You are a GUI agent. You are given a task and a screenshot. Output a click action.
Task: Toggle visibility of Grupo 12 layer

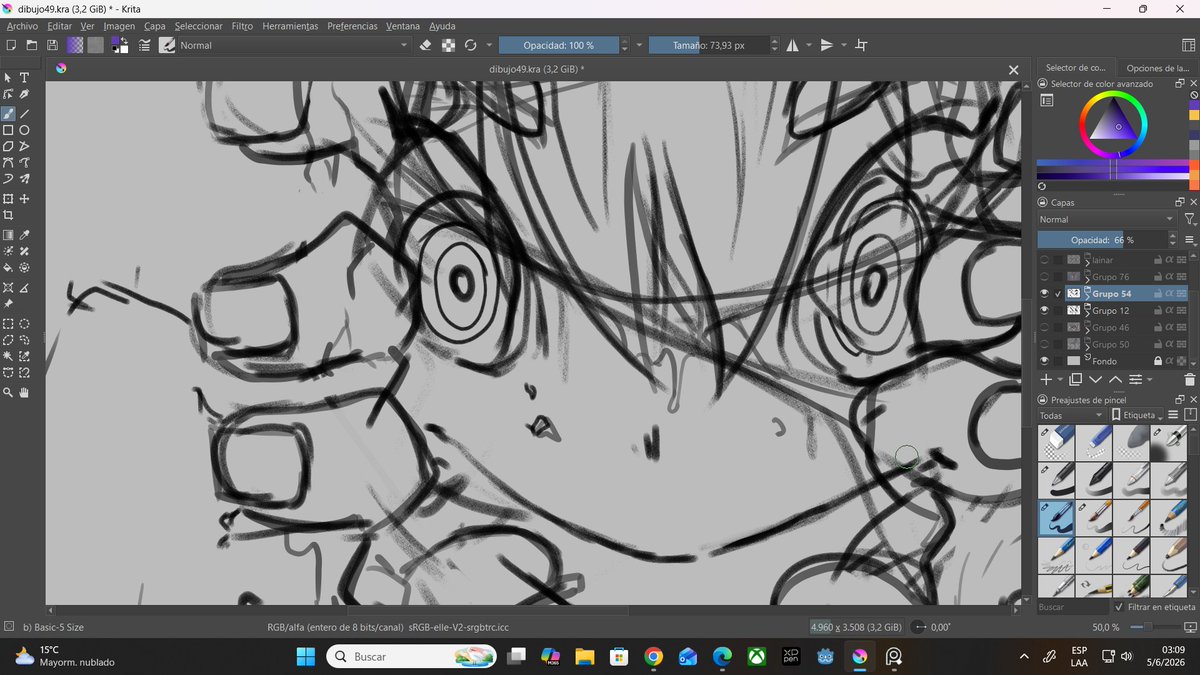[1045, 310]
